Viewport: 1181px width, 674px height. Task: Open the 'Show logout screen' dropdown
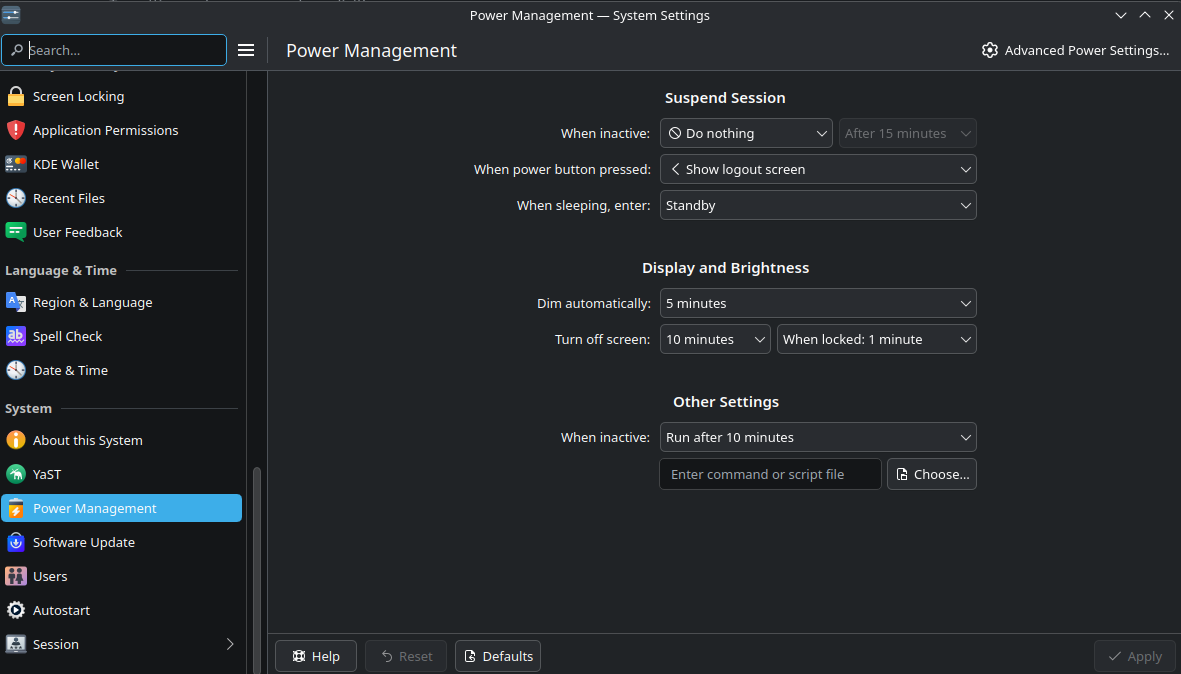pos(817,169)
